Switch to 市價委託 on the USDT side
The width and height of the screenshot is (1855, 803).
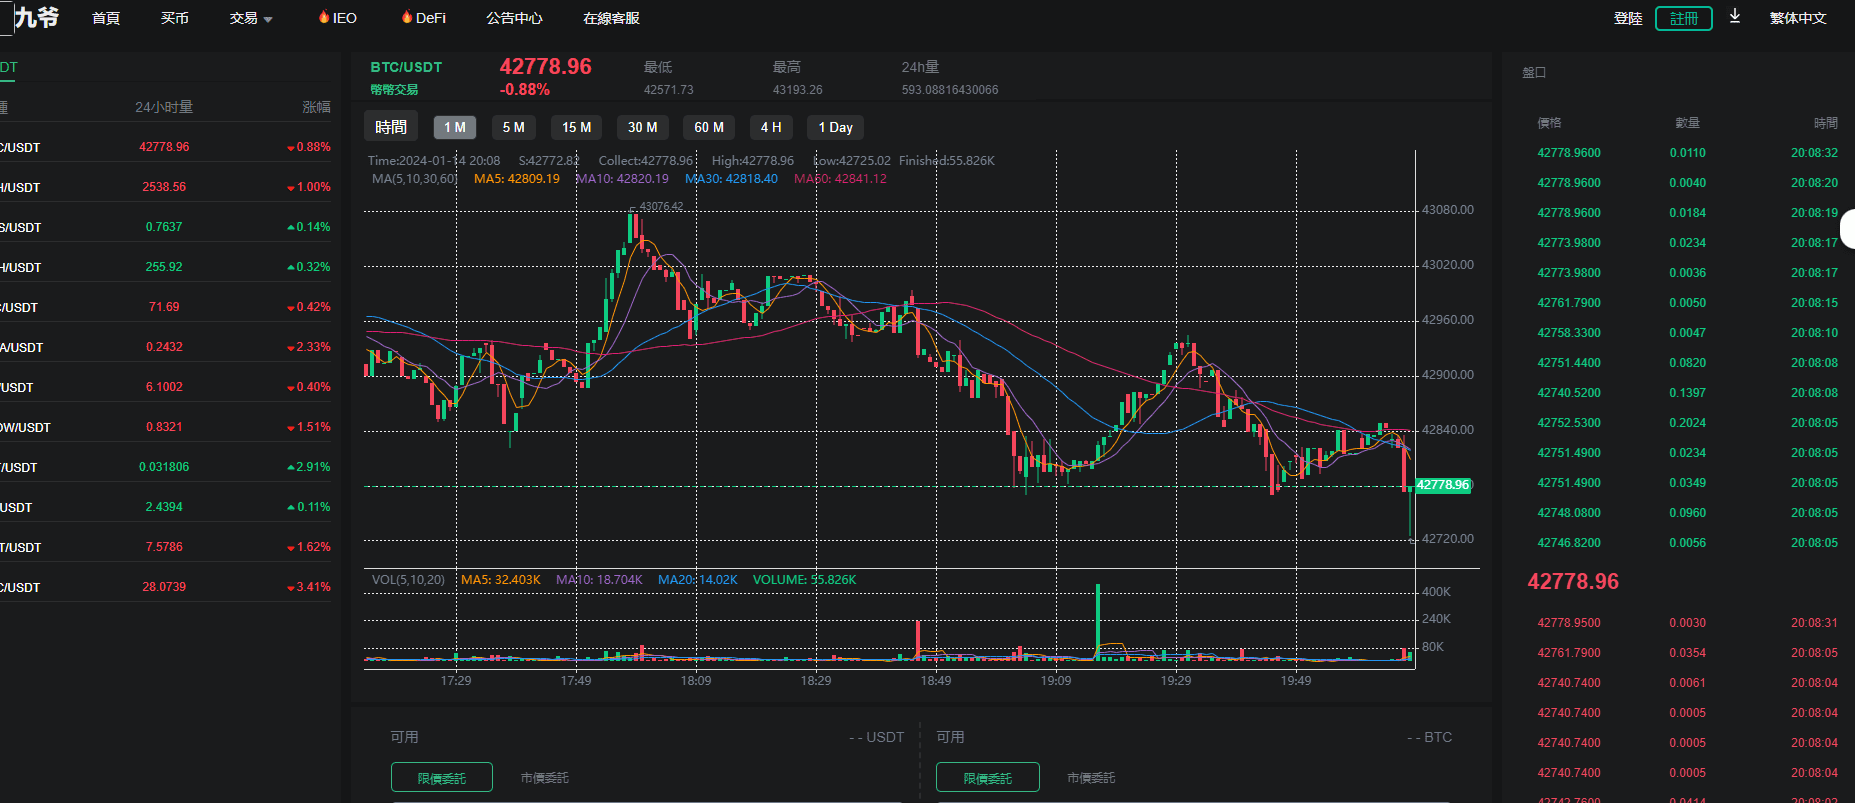coord(544,778)
